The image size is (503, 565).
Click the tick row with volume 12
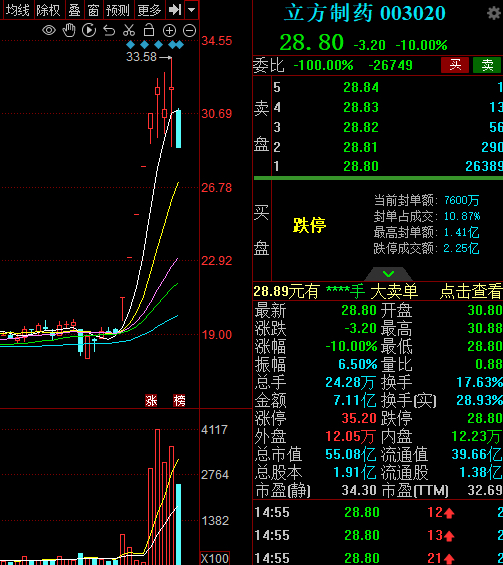378,512
